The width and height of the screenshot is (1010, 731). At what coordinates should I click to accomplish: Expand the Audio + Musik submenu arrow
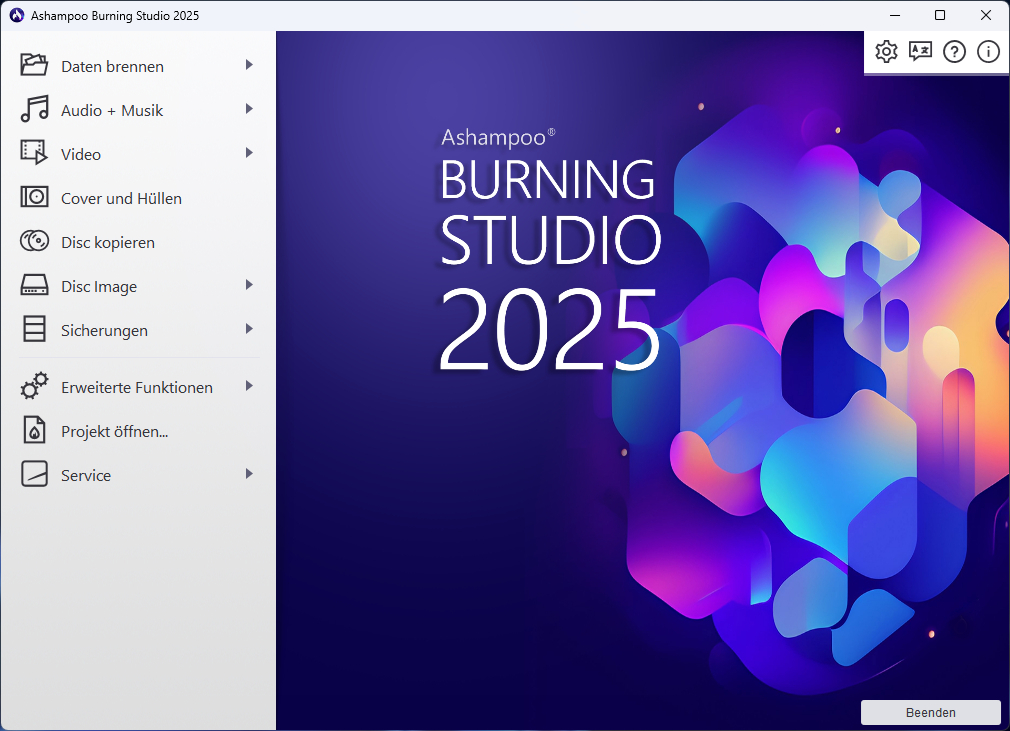point(249,109)
